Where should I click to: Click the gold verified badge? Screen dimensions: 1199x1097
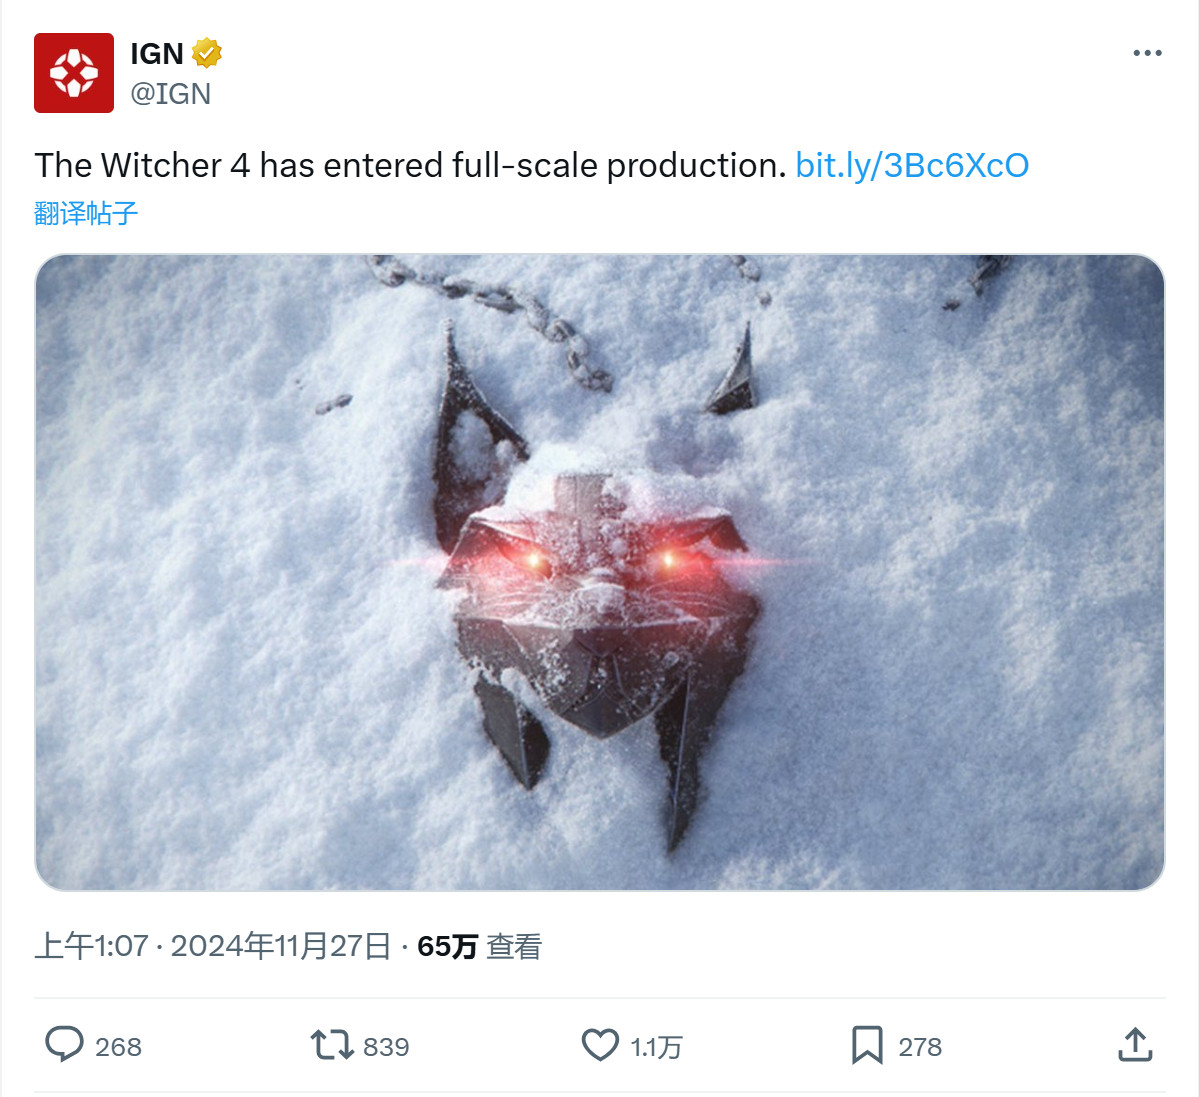point(207,53)
